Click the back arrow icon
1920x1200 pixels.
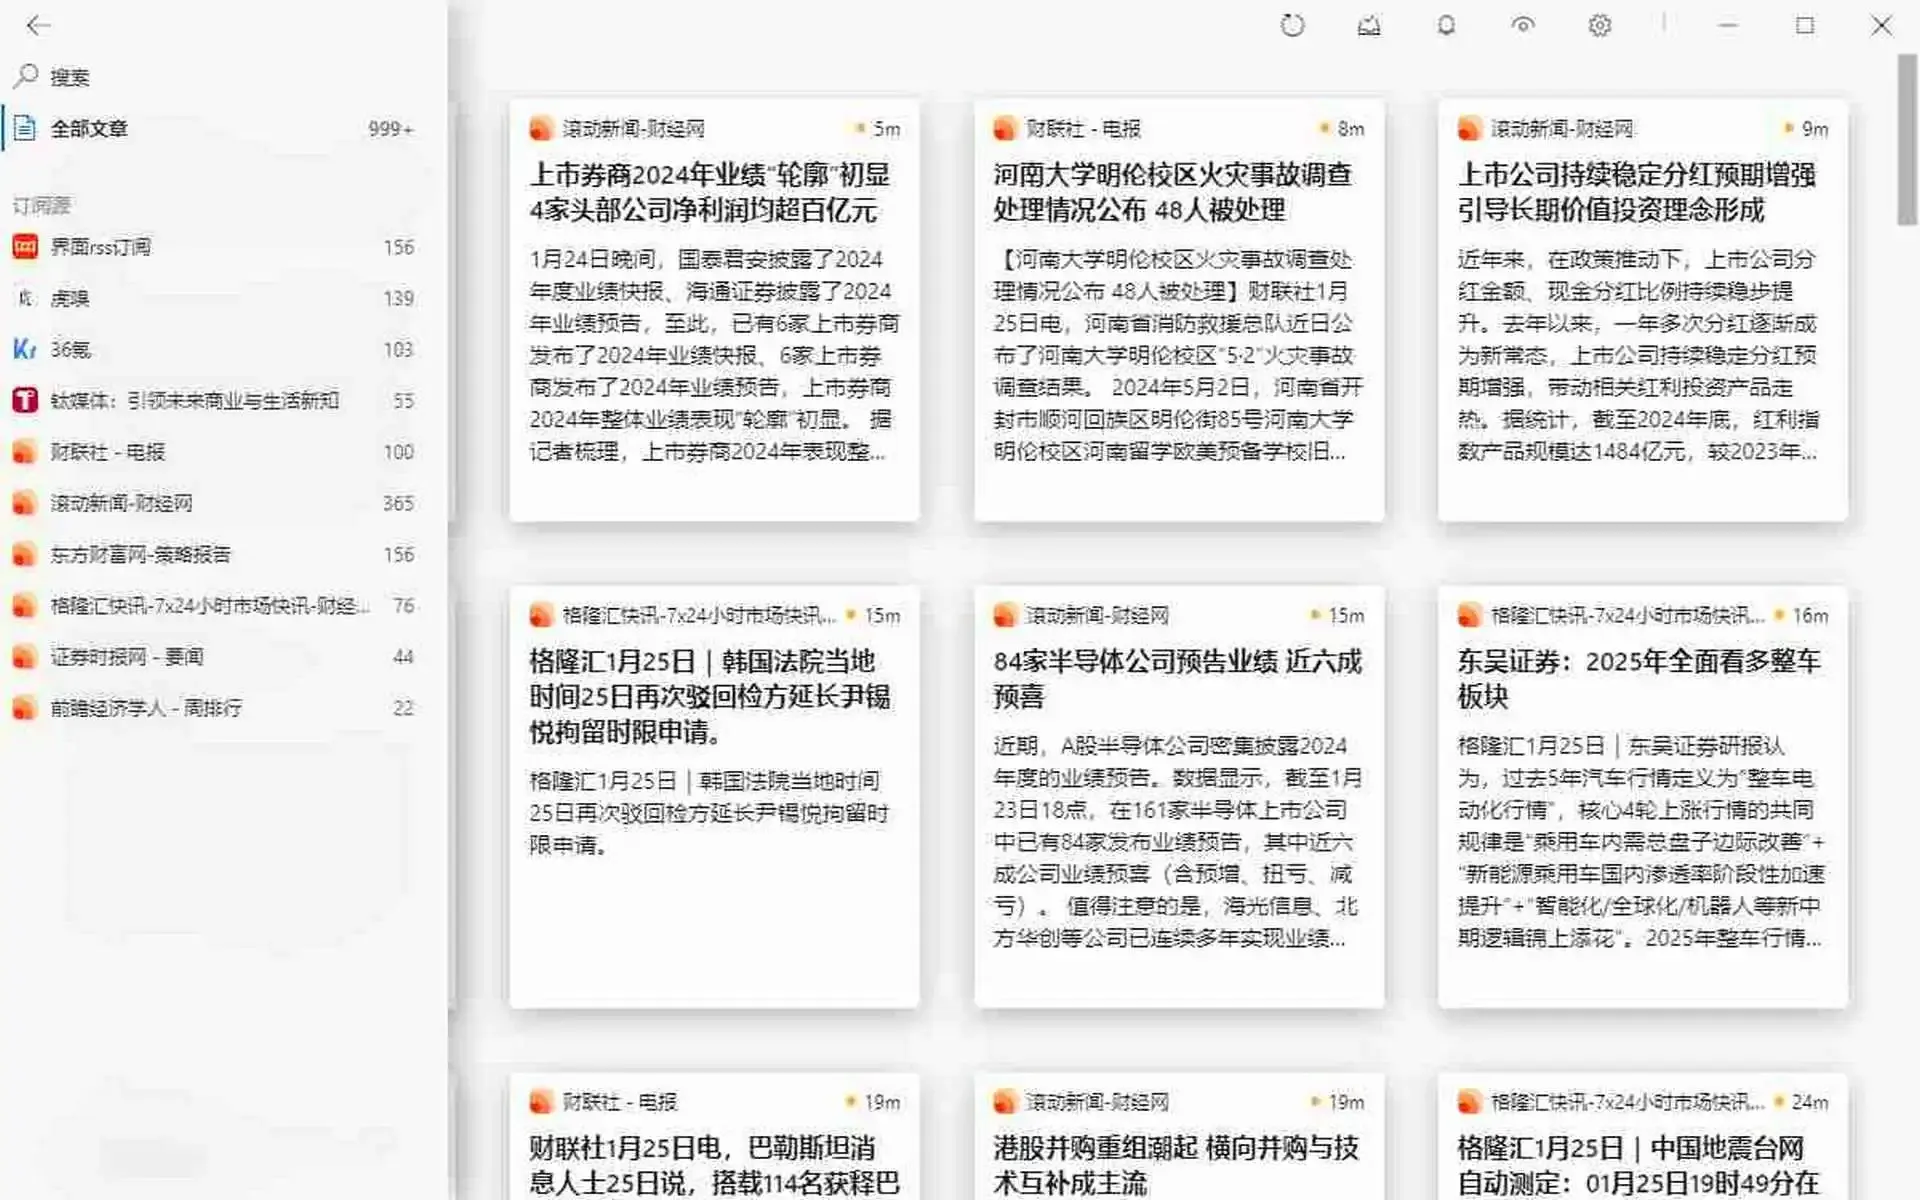click(38, 26)
